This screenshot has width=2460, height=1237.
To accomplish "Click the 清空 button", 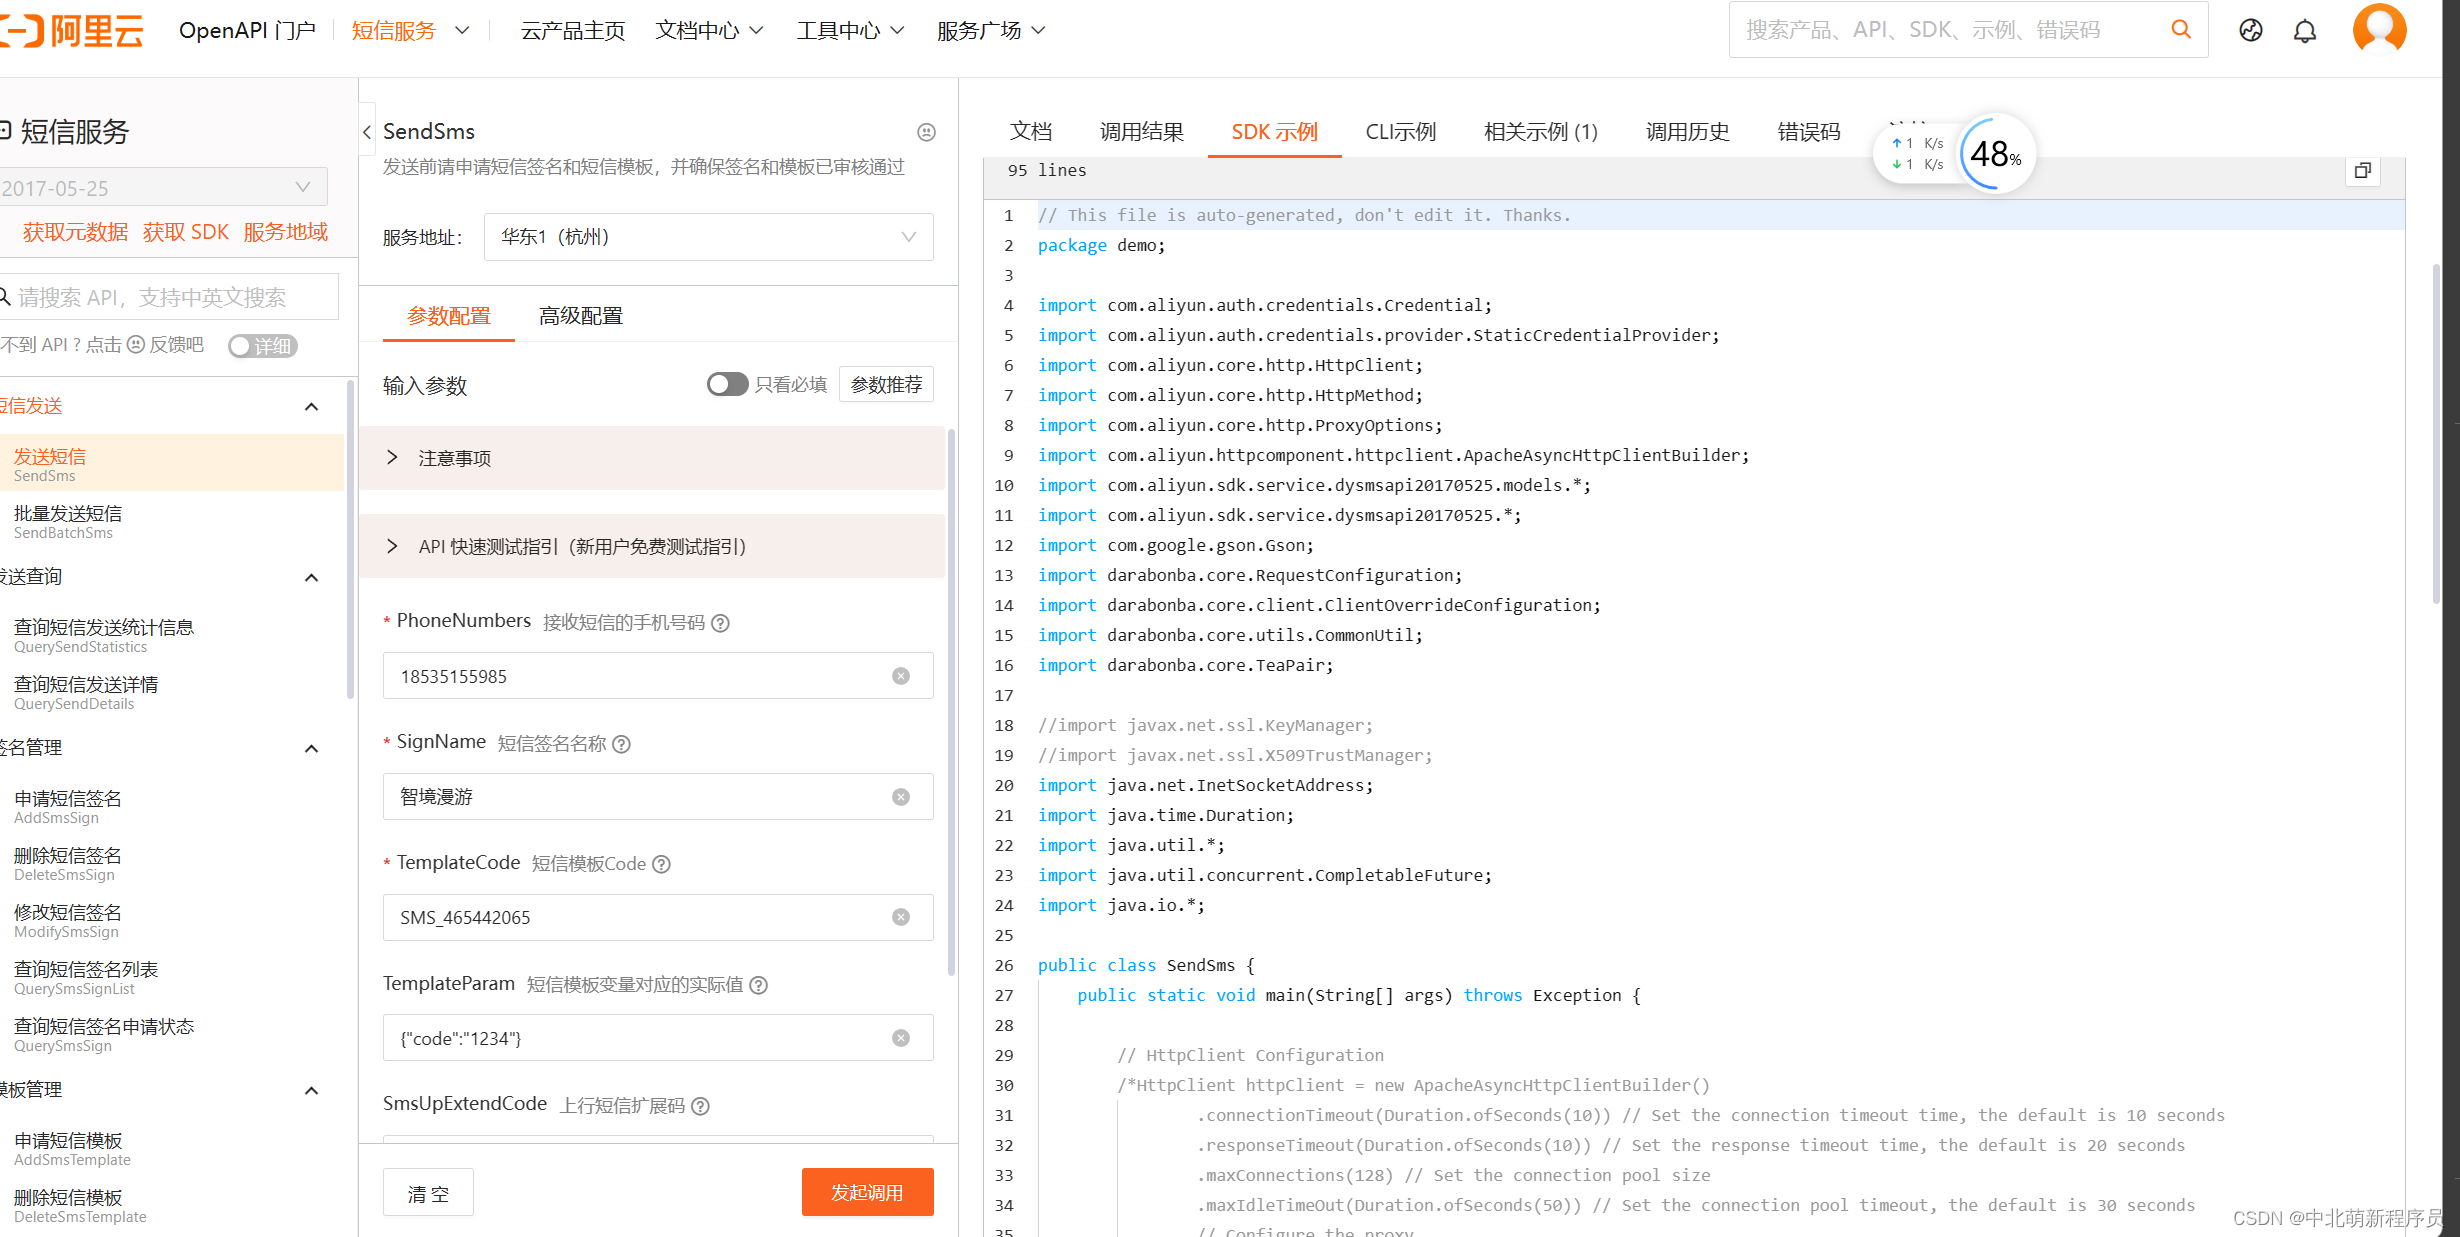I will point(428,1193).
